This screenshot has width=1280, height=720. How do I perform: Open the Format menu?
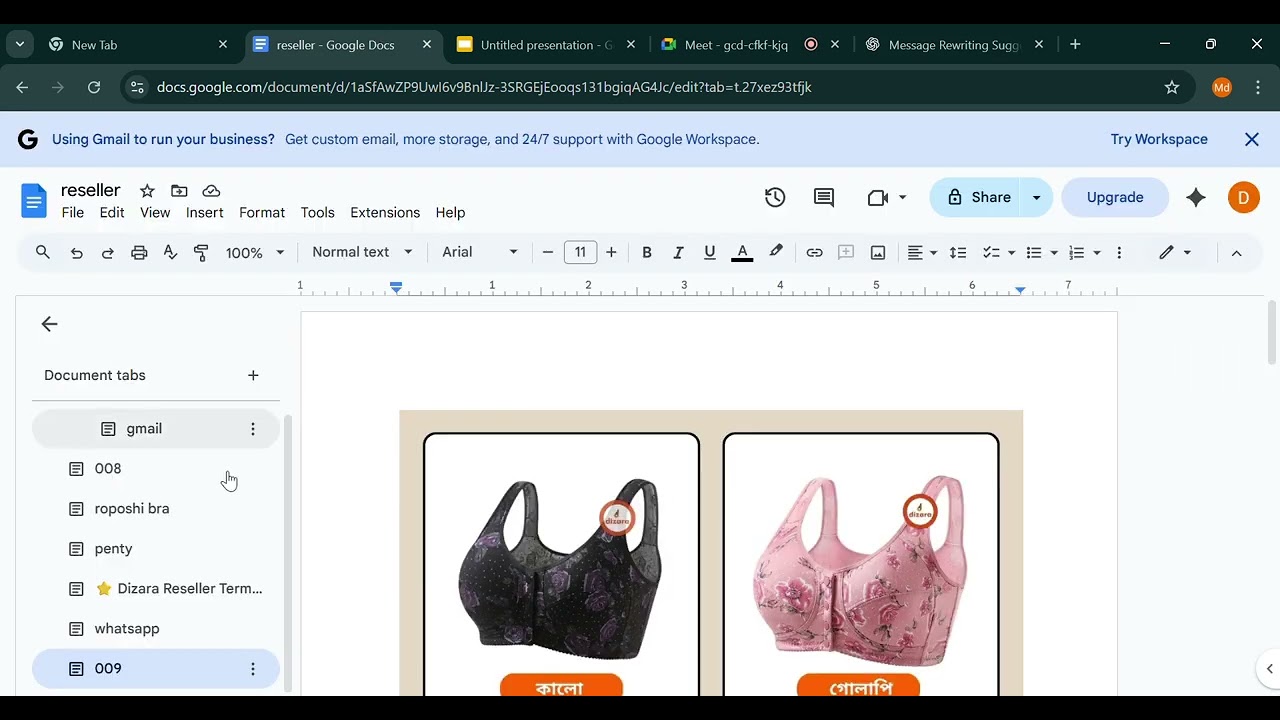262,213
